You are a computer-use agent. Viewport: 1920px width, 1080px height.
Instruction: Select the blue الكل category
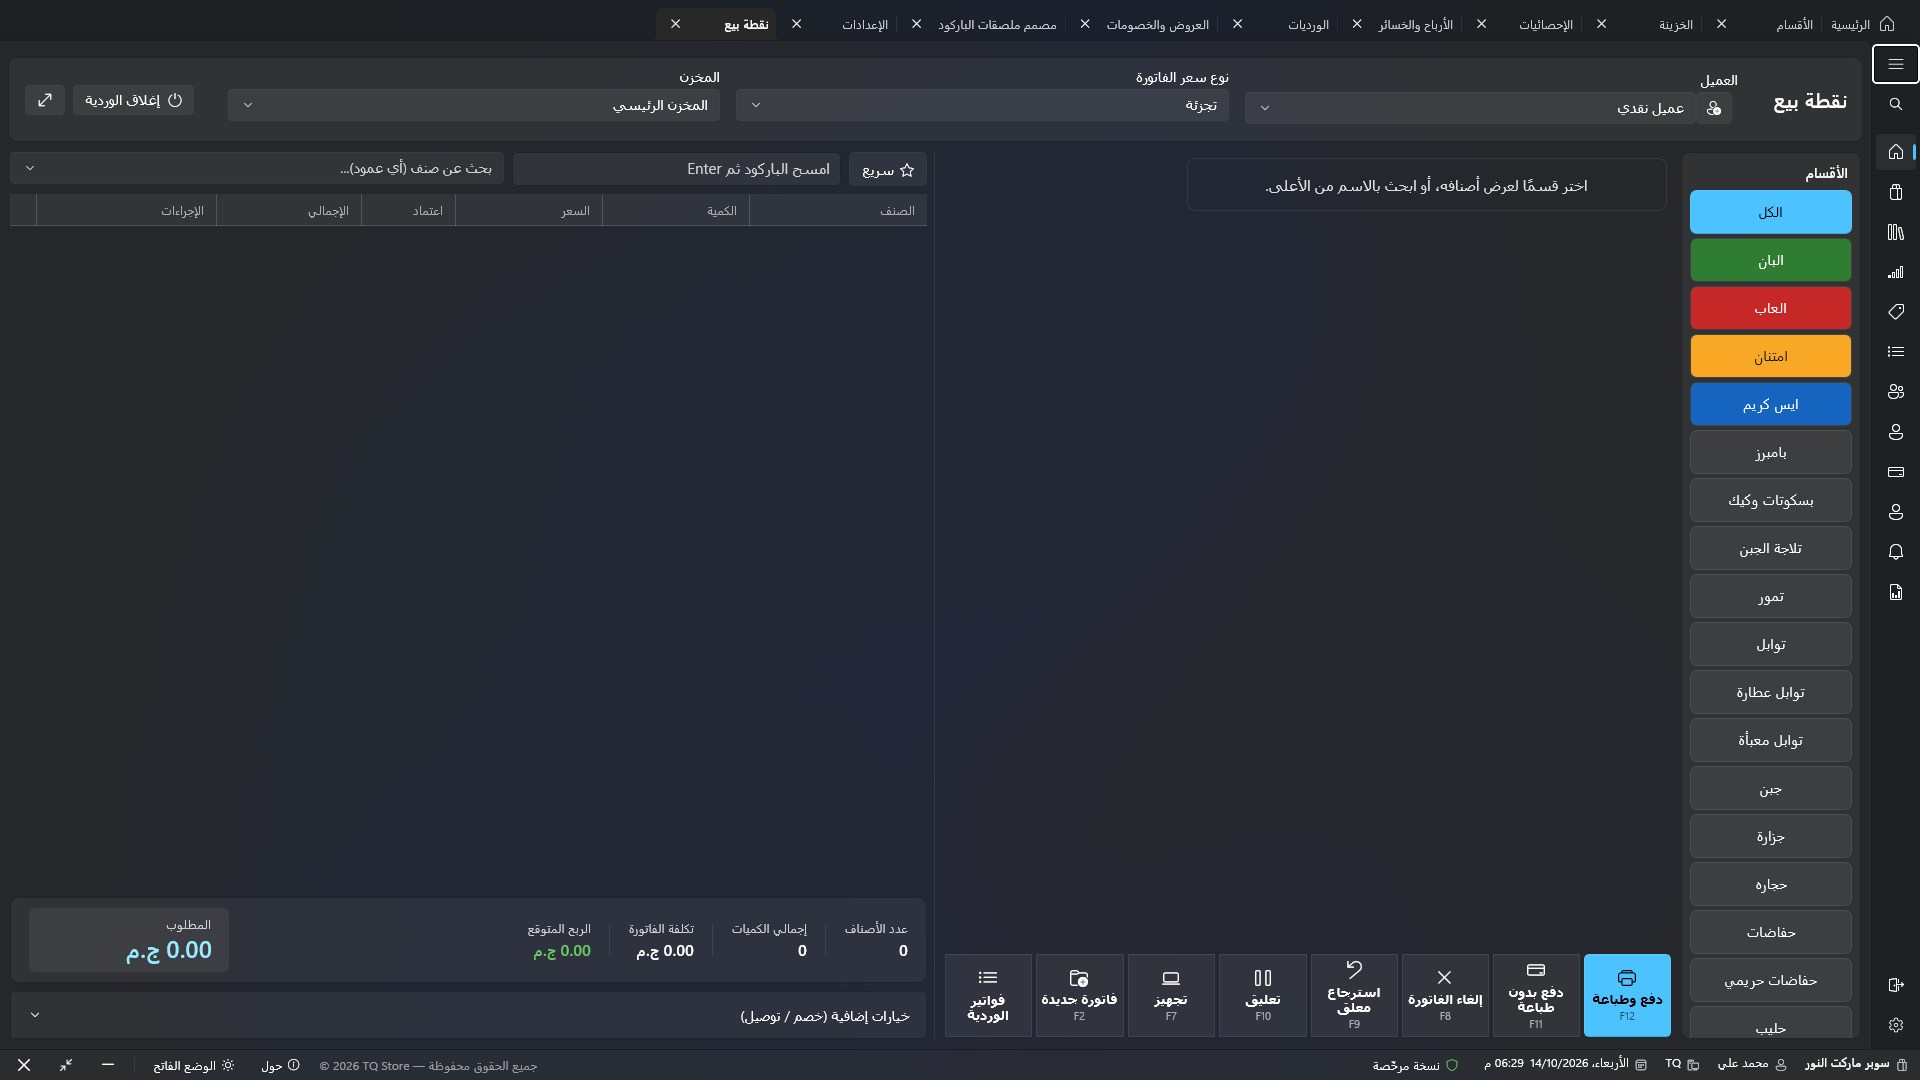(1770, 212)
